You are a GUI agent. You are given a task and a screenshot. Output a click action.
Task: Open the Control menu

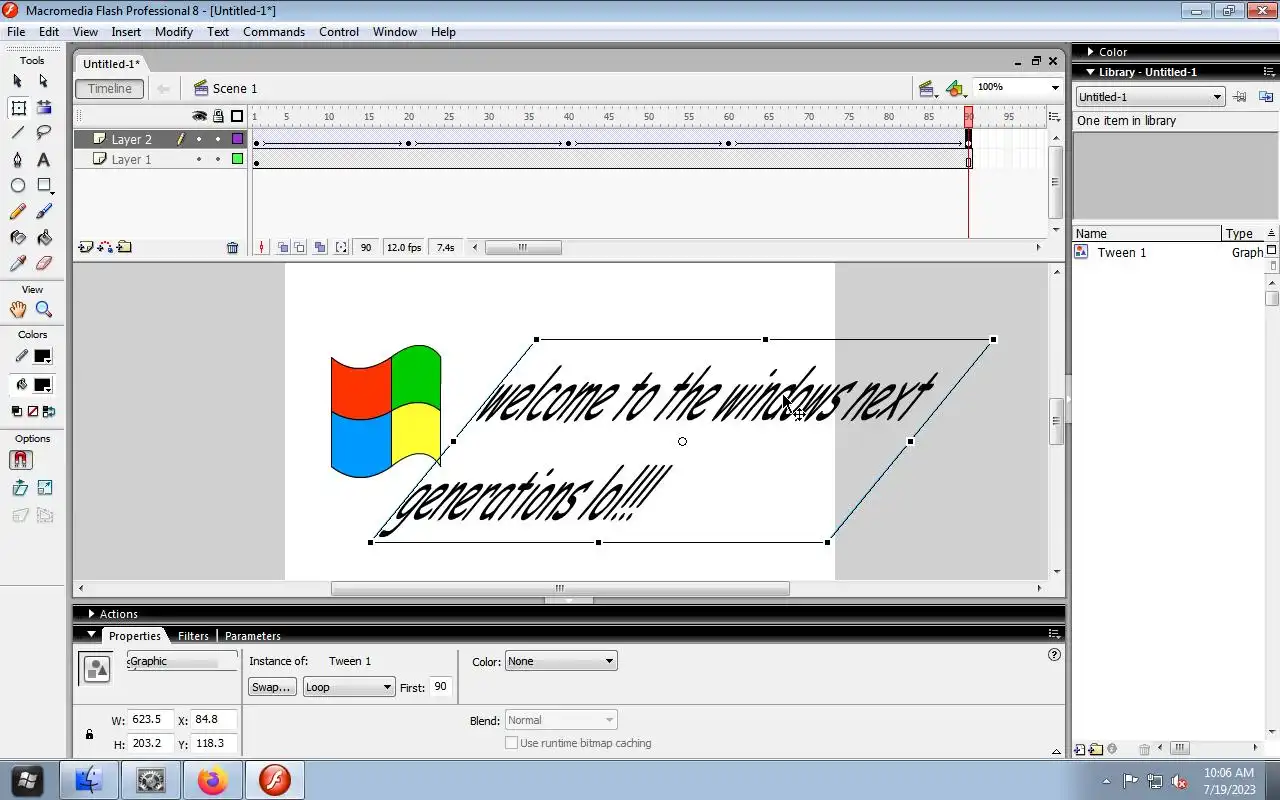pyautogui.click(x=339, y=32)
